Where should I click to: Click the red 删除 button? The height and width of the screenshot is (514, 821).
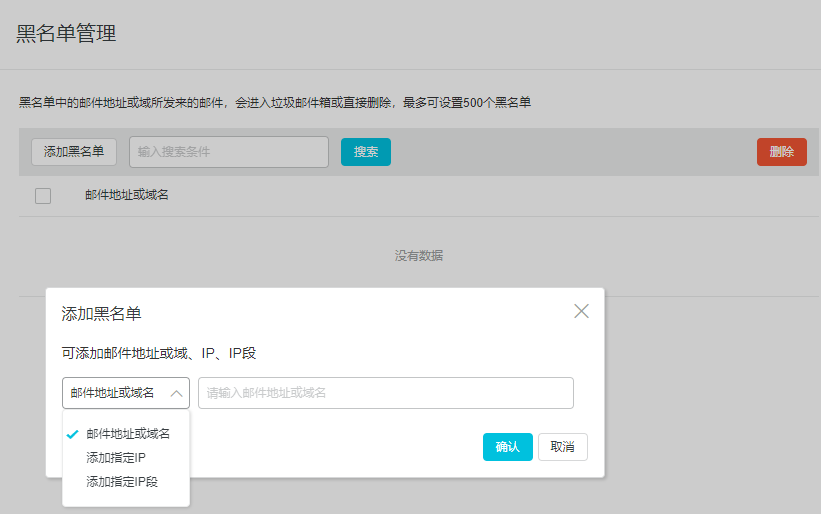click(781, 152)
